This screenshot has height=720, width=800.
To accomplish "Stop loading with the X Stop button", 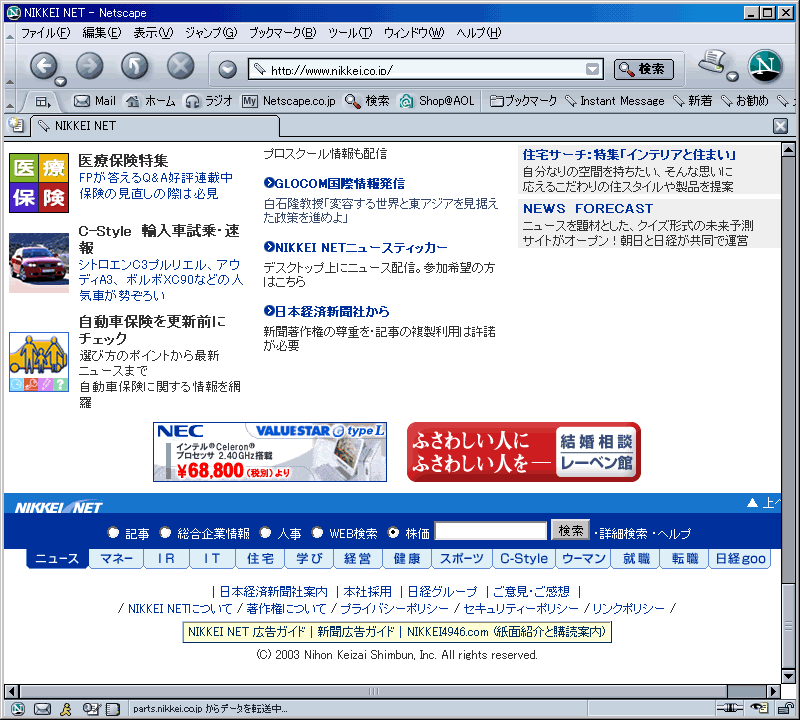I will pos(181,66).
